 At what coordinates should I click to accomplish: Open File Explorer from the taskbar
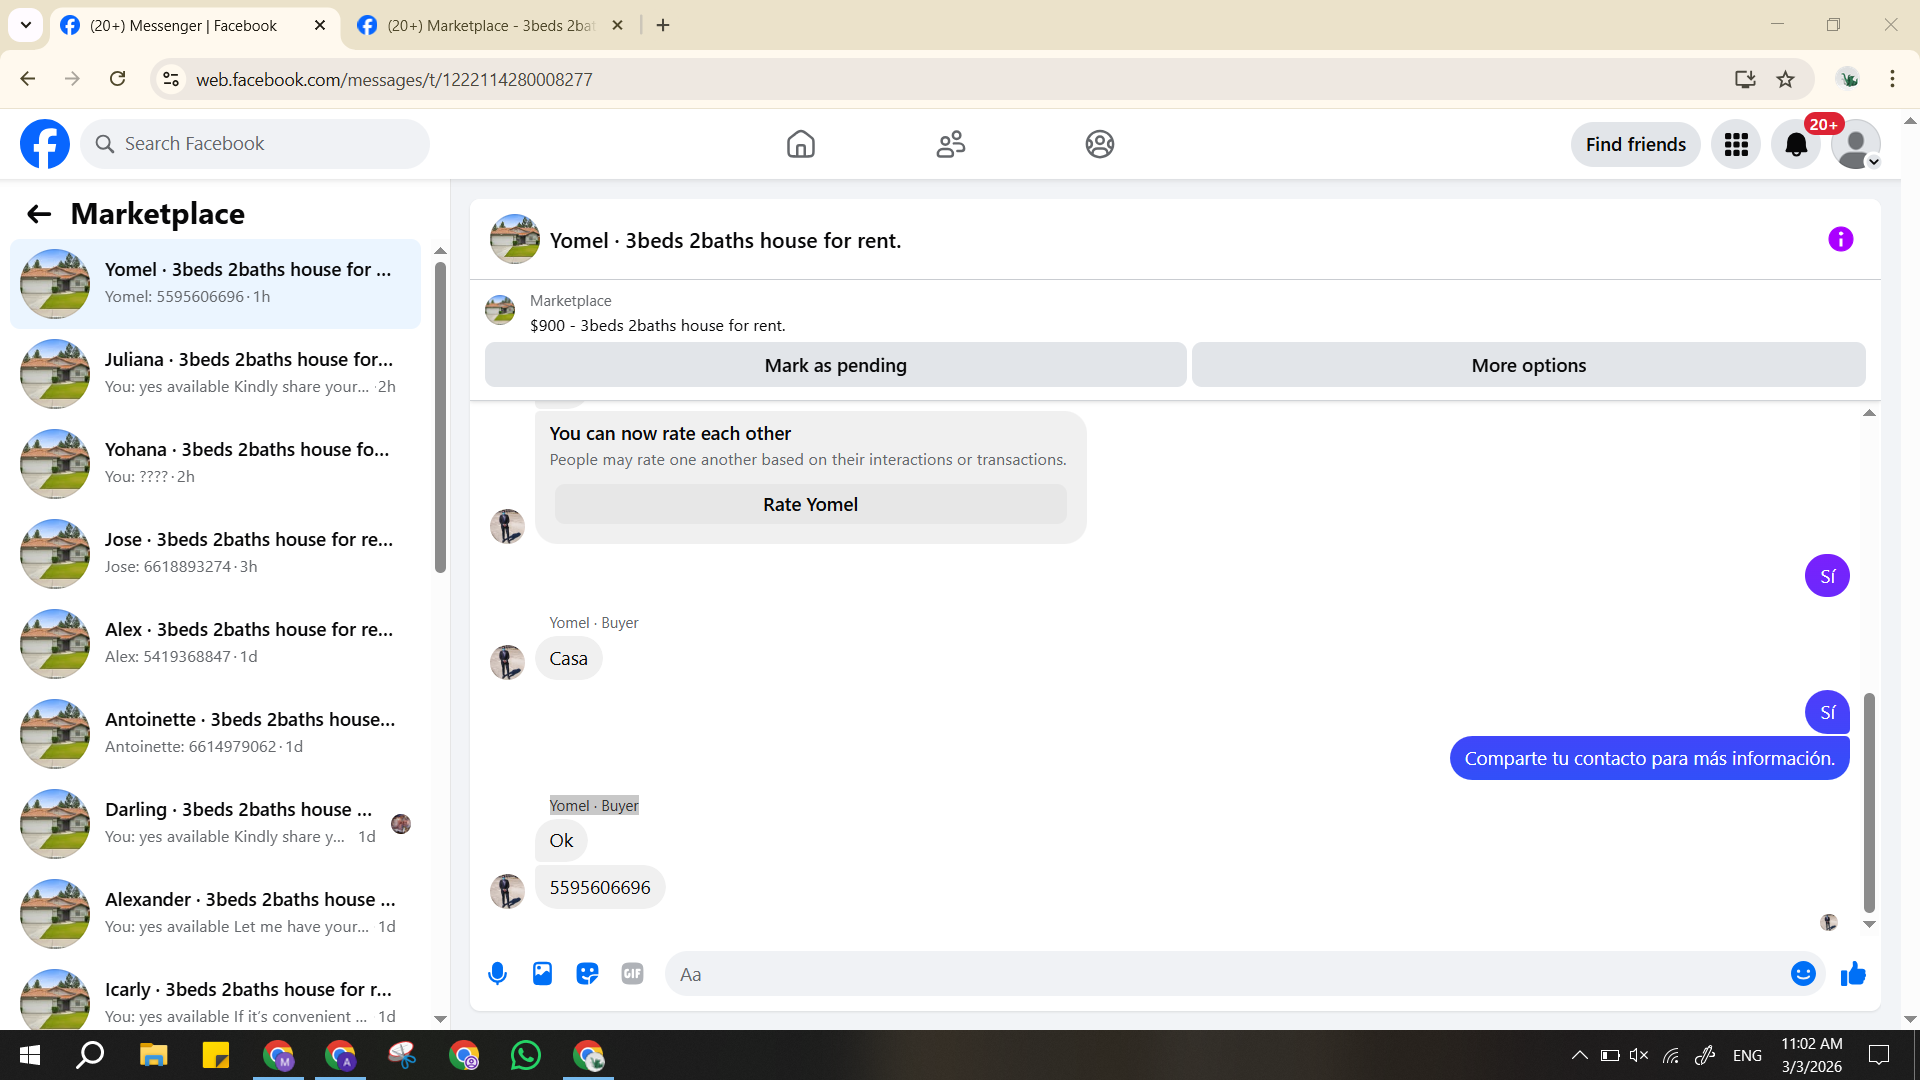[153, 1055]
